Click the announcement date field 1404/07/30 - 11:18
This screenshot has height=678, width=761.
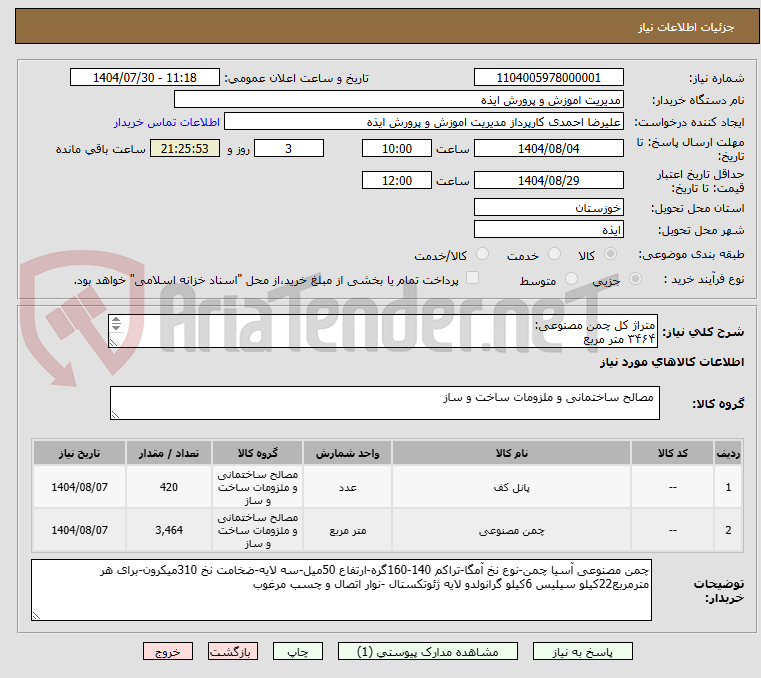coord(145,77)
